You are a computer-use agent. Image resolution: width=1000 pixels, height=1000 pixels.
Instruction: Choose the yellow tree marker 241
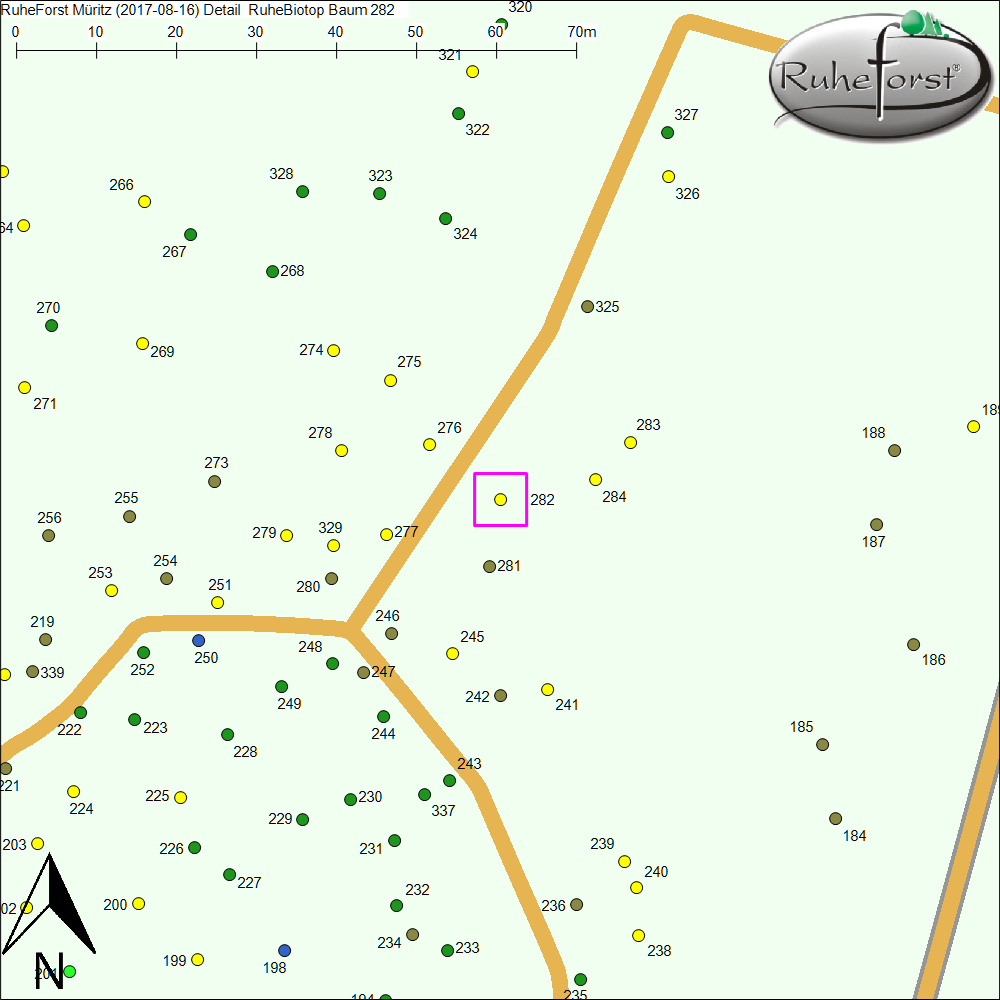[x=547, y=689]
